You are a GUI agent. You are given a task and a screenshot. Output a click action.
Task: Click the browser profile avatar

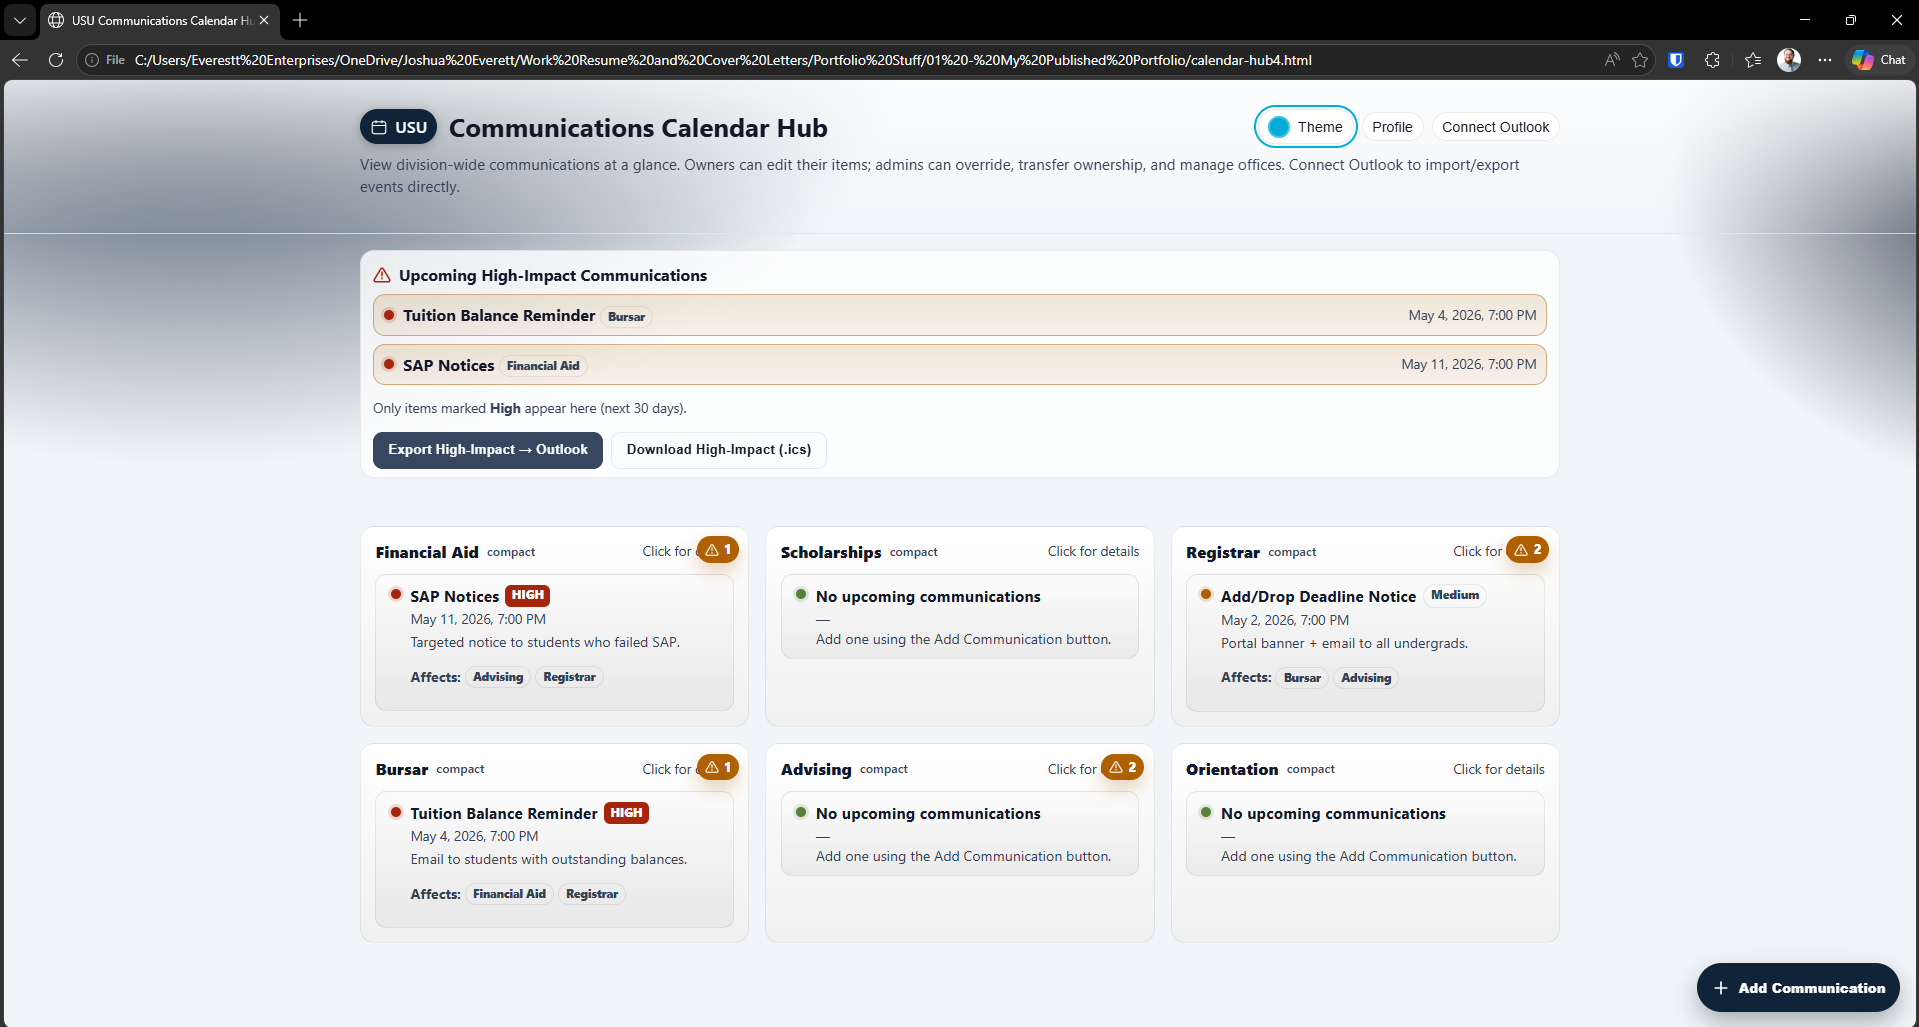coord(1789,60)
